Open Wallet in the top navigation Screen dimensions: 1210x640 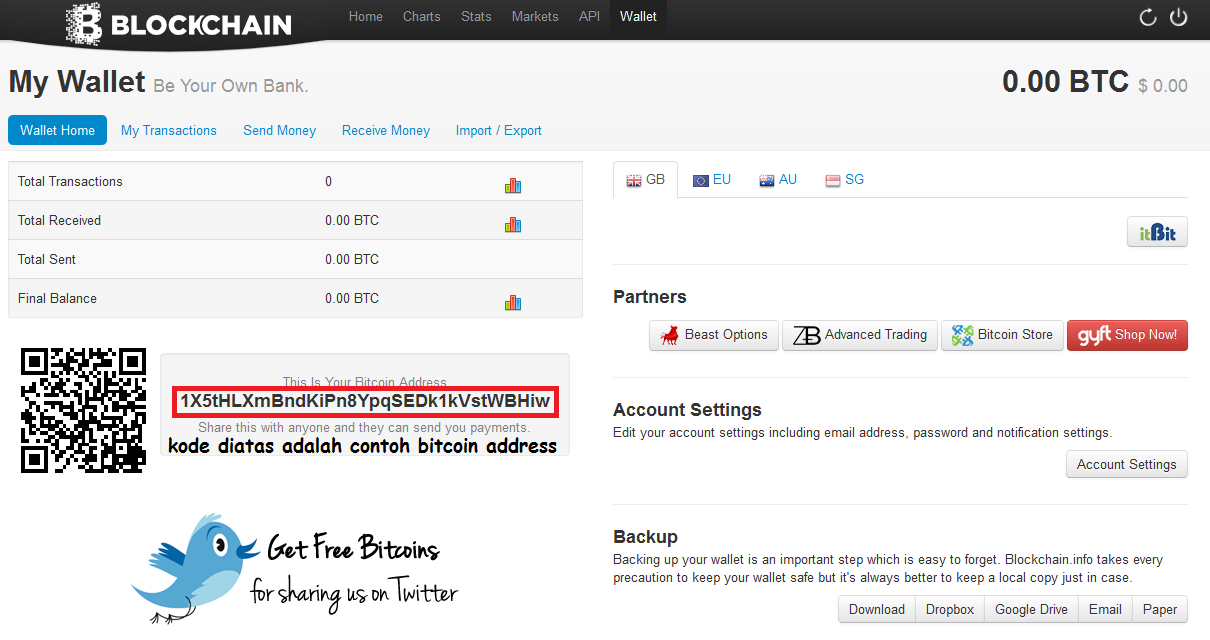point(638,16)
